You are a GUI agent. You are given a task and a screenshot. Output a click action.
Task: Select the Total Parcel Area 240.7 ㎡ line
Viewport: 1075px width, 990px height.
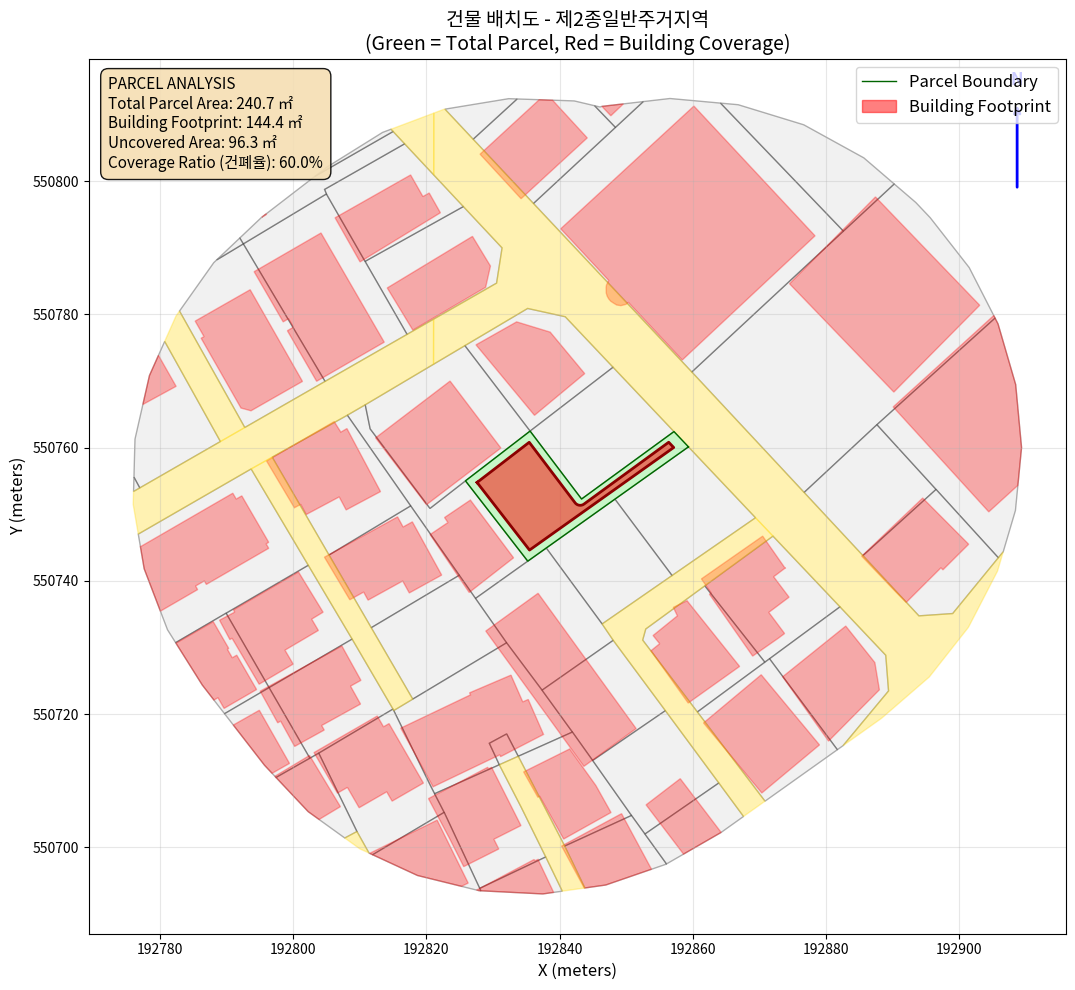pos(200,103)
